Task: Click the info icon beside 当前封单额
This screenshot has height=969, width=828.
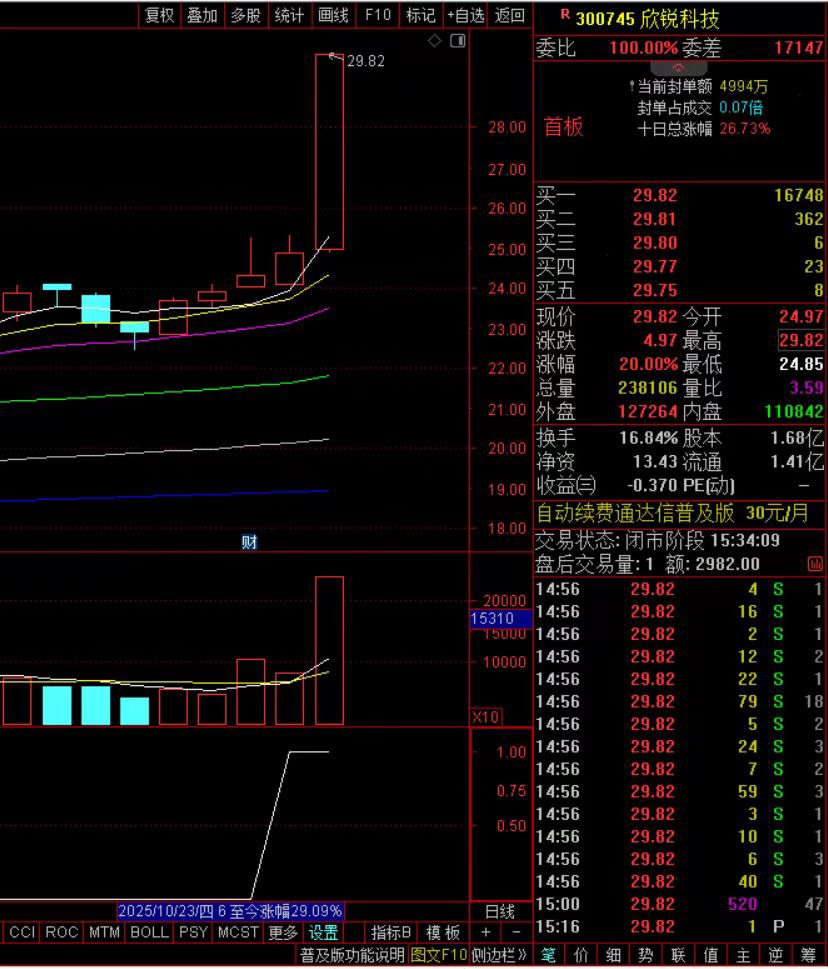Action: click(x=632, y=86)
